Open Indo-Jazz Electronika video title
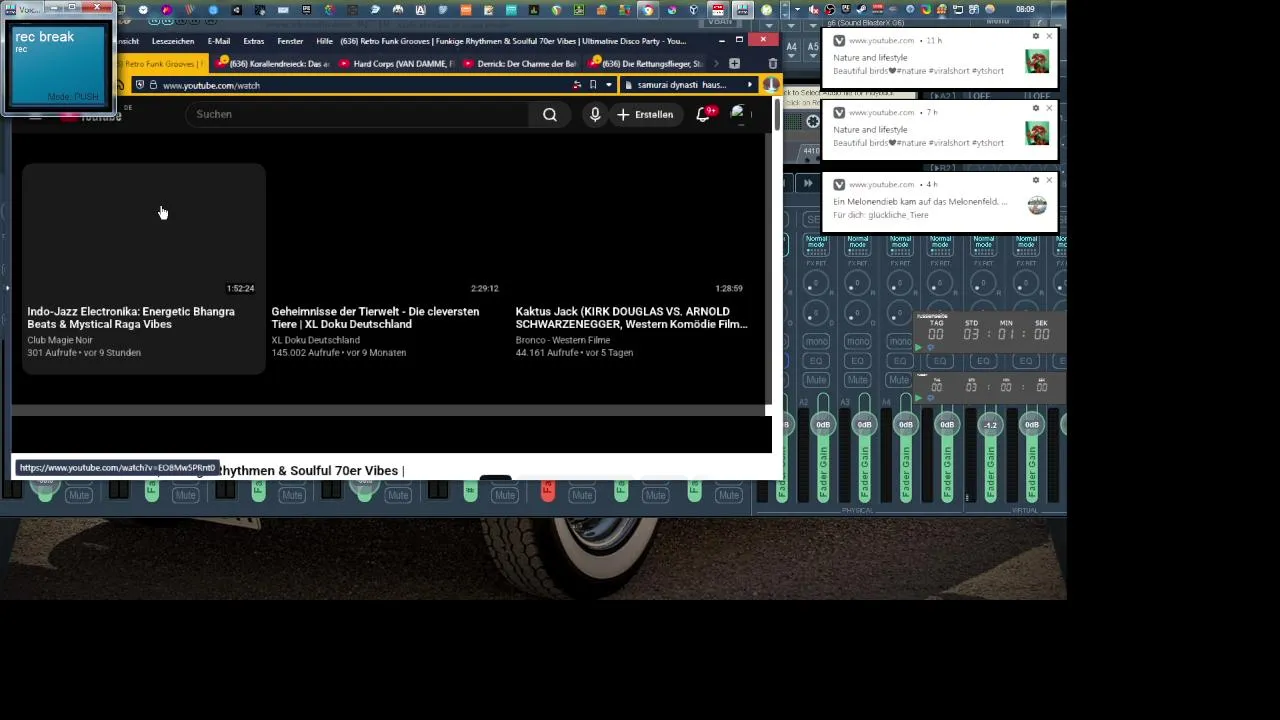 tap(131, 318)
